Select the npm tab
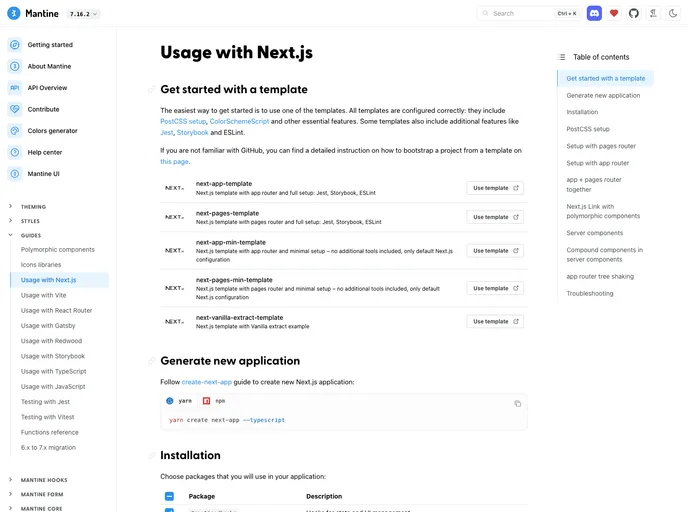This screenshot has height=512, width=688. tap(214, 401)
